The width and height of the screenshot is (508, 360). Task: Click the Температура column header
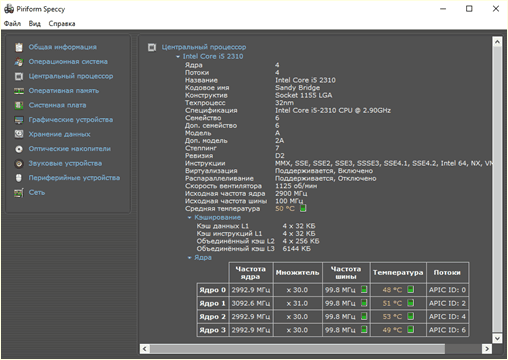[398, 273]
